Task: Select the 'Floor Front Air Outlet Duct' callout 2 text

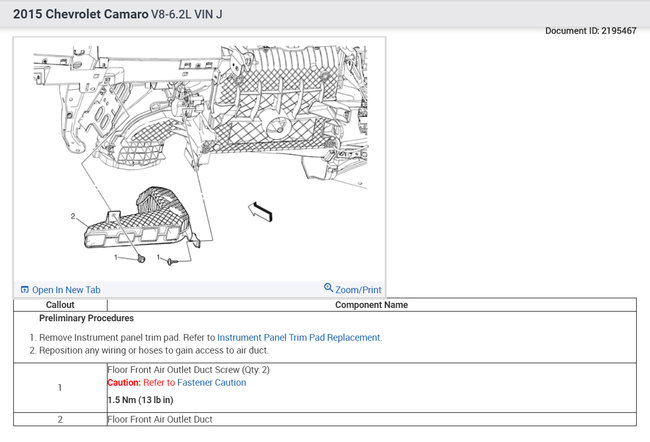Action: click(160, 419)
